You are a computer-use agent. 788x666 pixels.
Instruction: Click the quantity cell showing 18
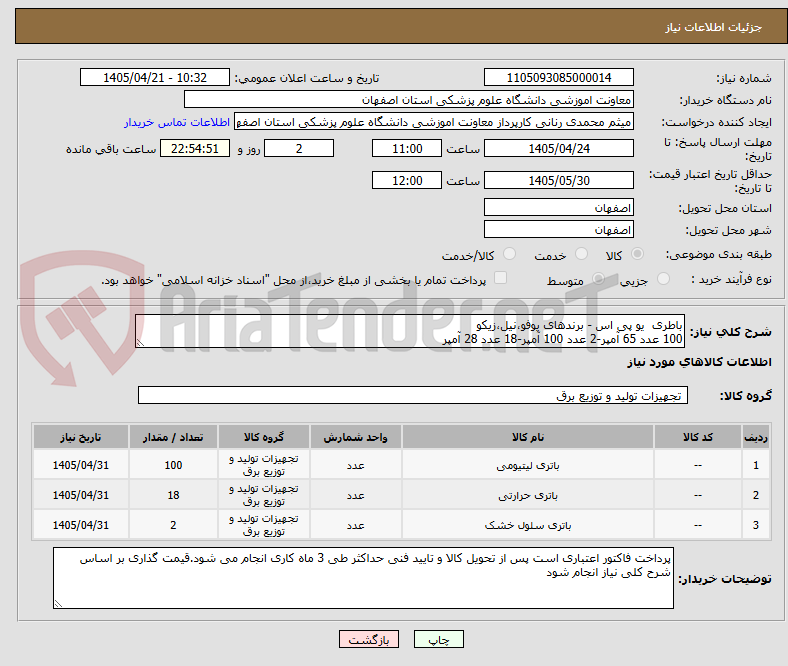click(173, 495)
